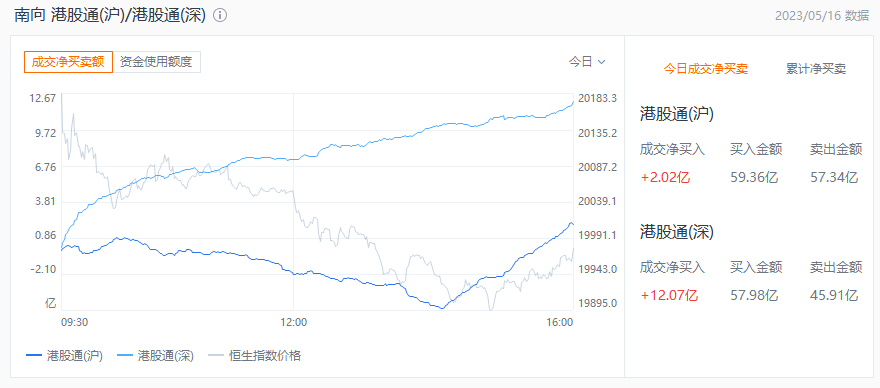
Task: Select the 成交净买卖额 tab
Action: tap(68, 62)
